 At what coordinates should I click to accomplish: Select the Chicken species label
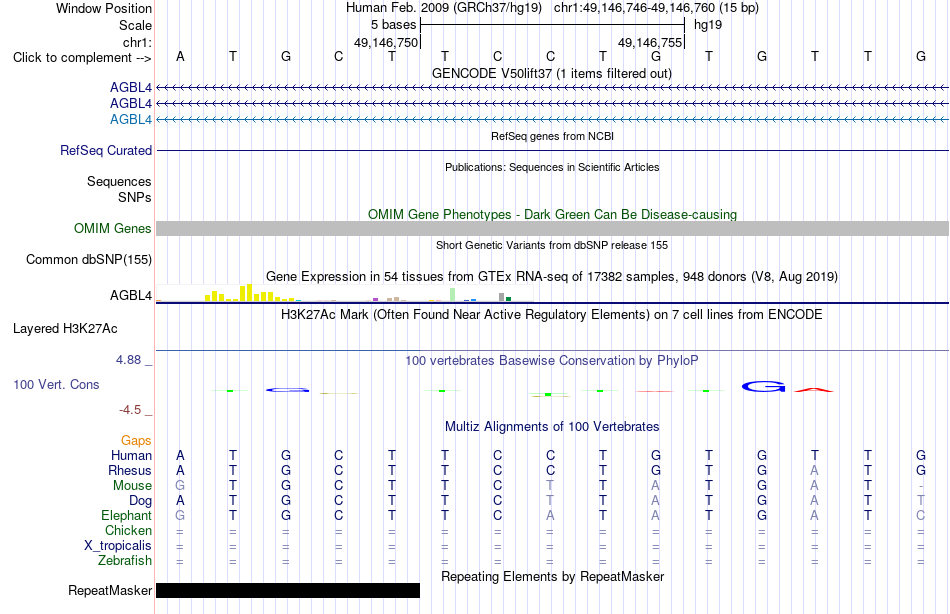pos(128,530)
